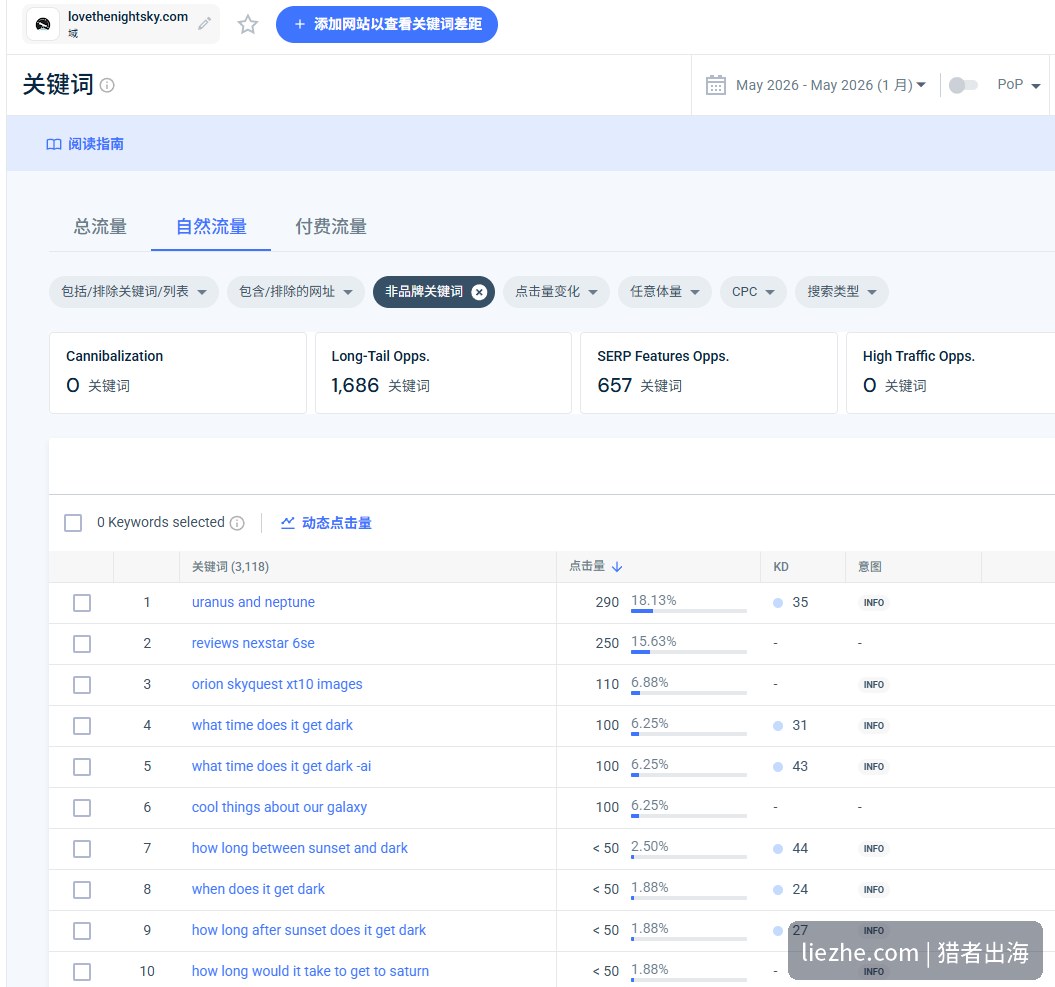This screenshot has height=987, width=1055.
Task: Click the KD dot on row 5, KD 43
Action: tap(778, 767)
